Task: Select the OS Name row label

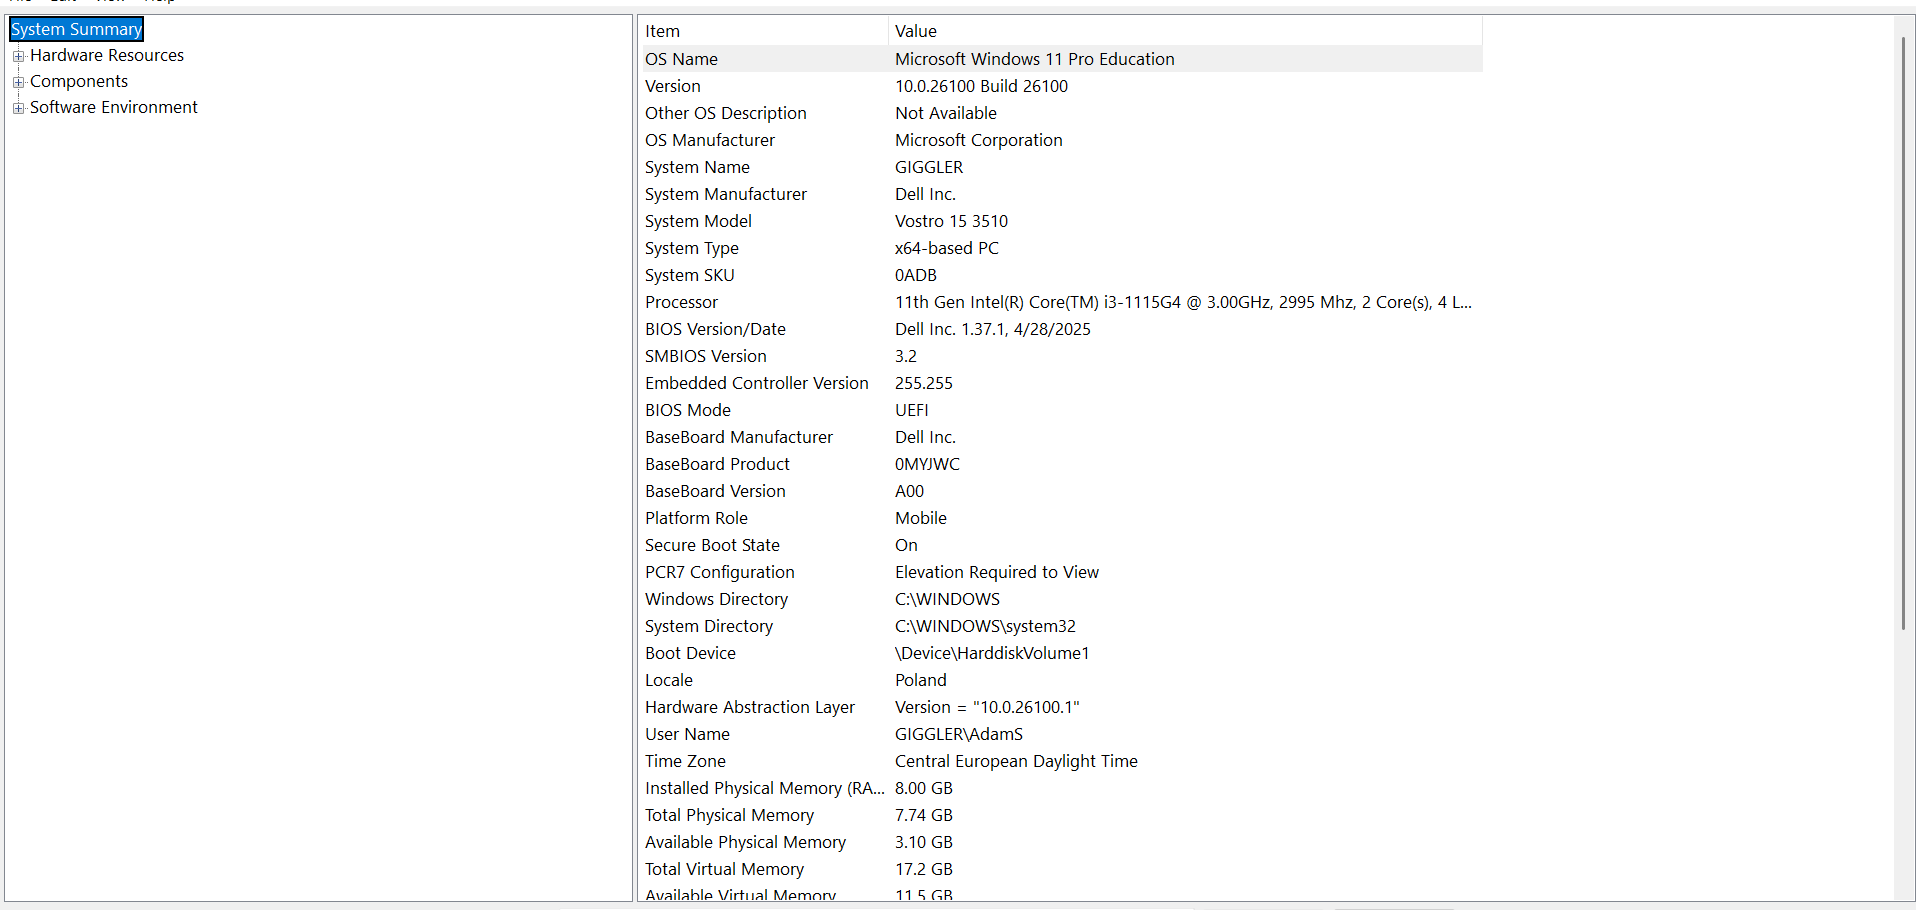Action: pos(681,59)
